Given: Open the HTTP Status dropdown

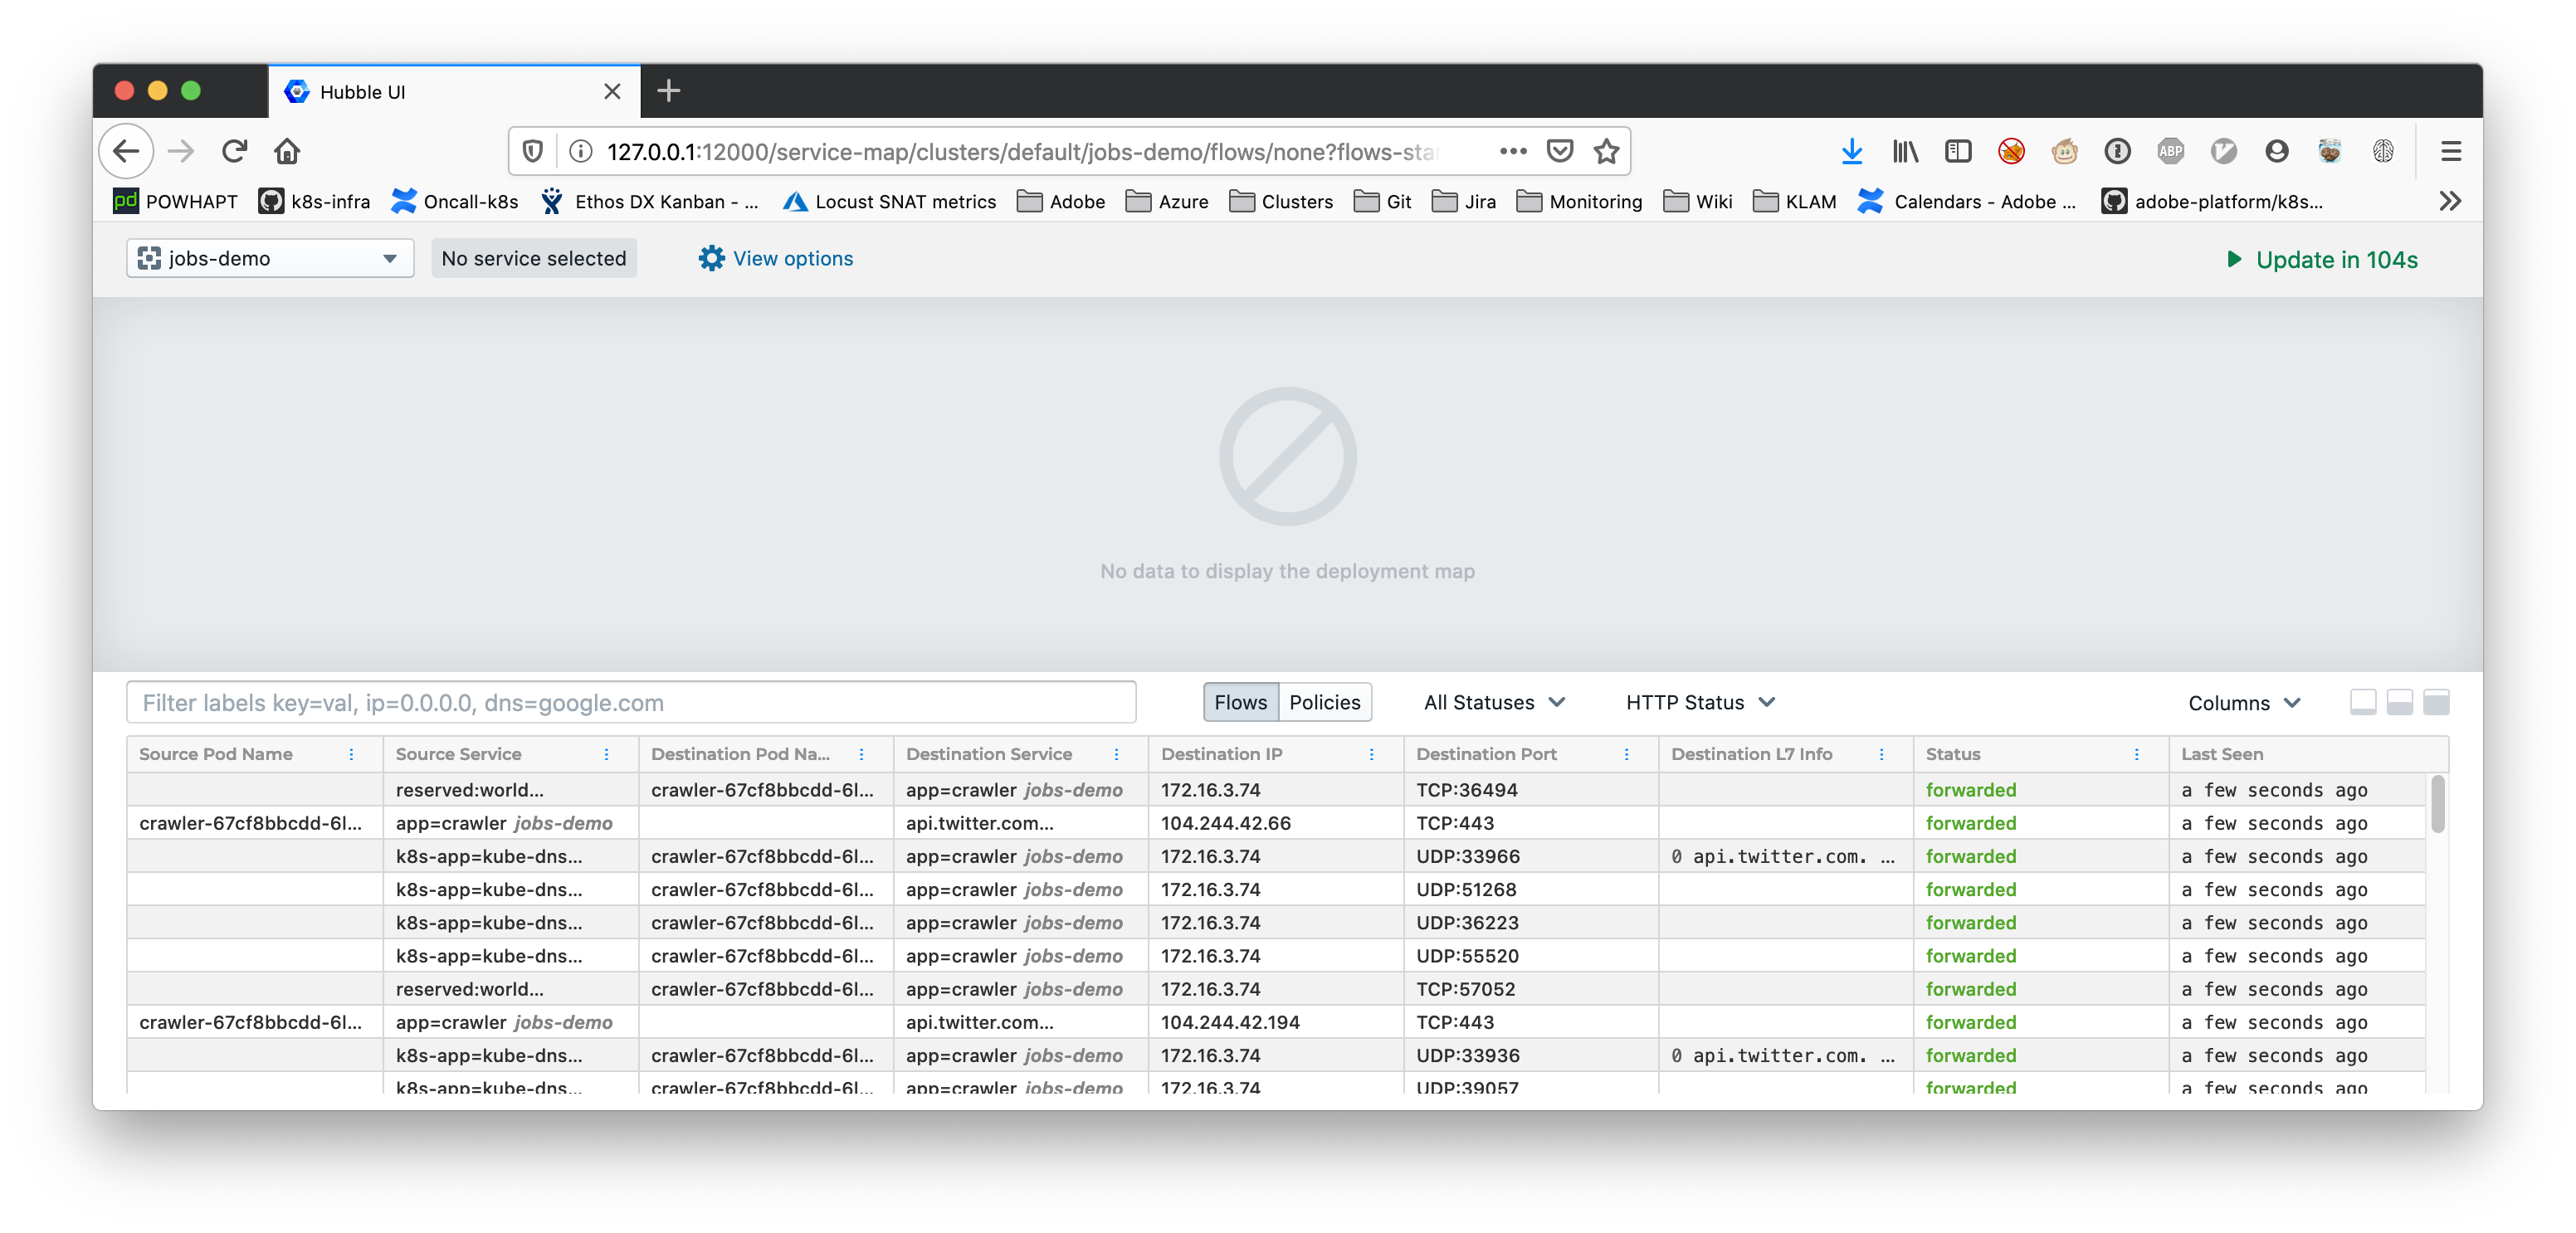Looking at the screenshot, I should click(x=1698, y=702).
